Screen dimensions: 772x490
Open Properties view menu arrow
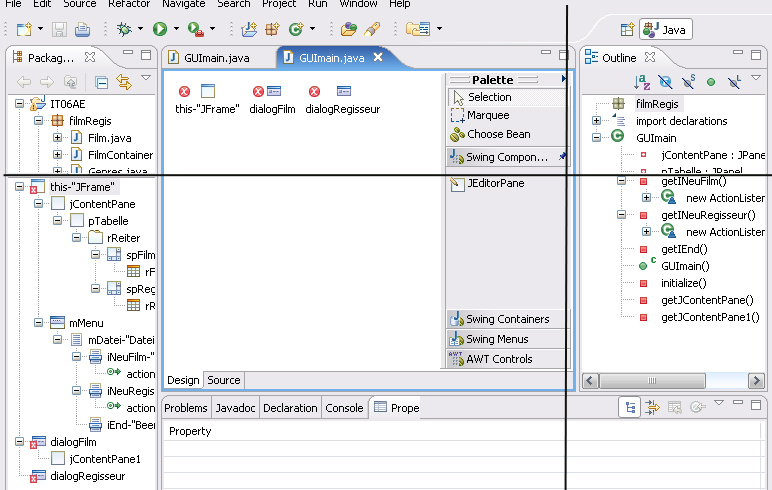[x=719, y=403]
